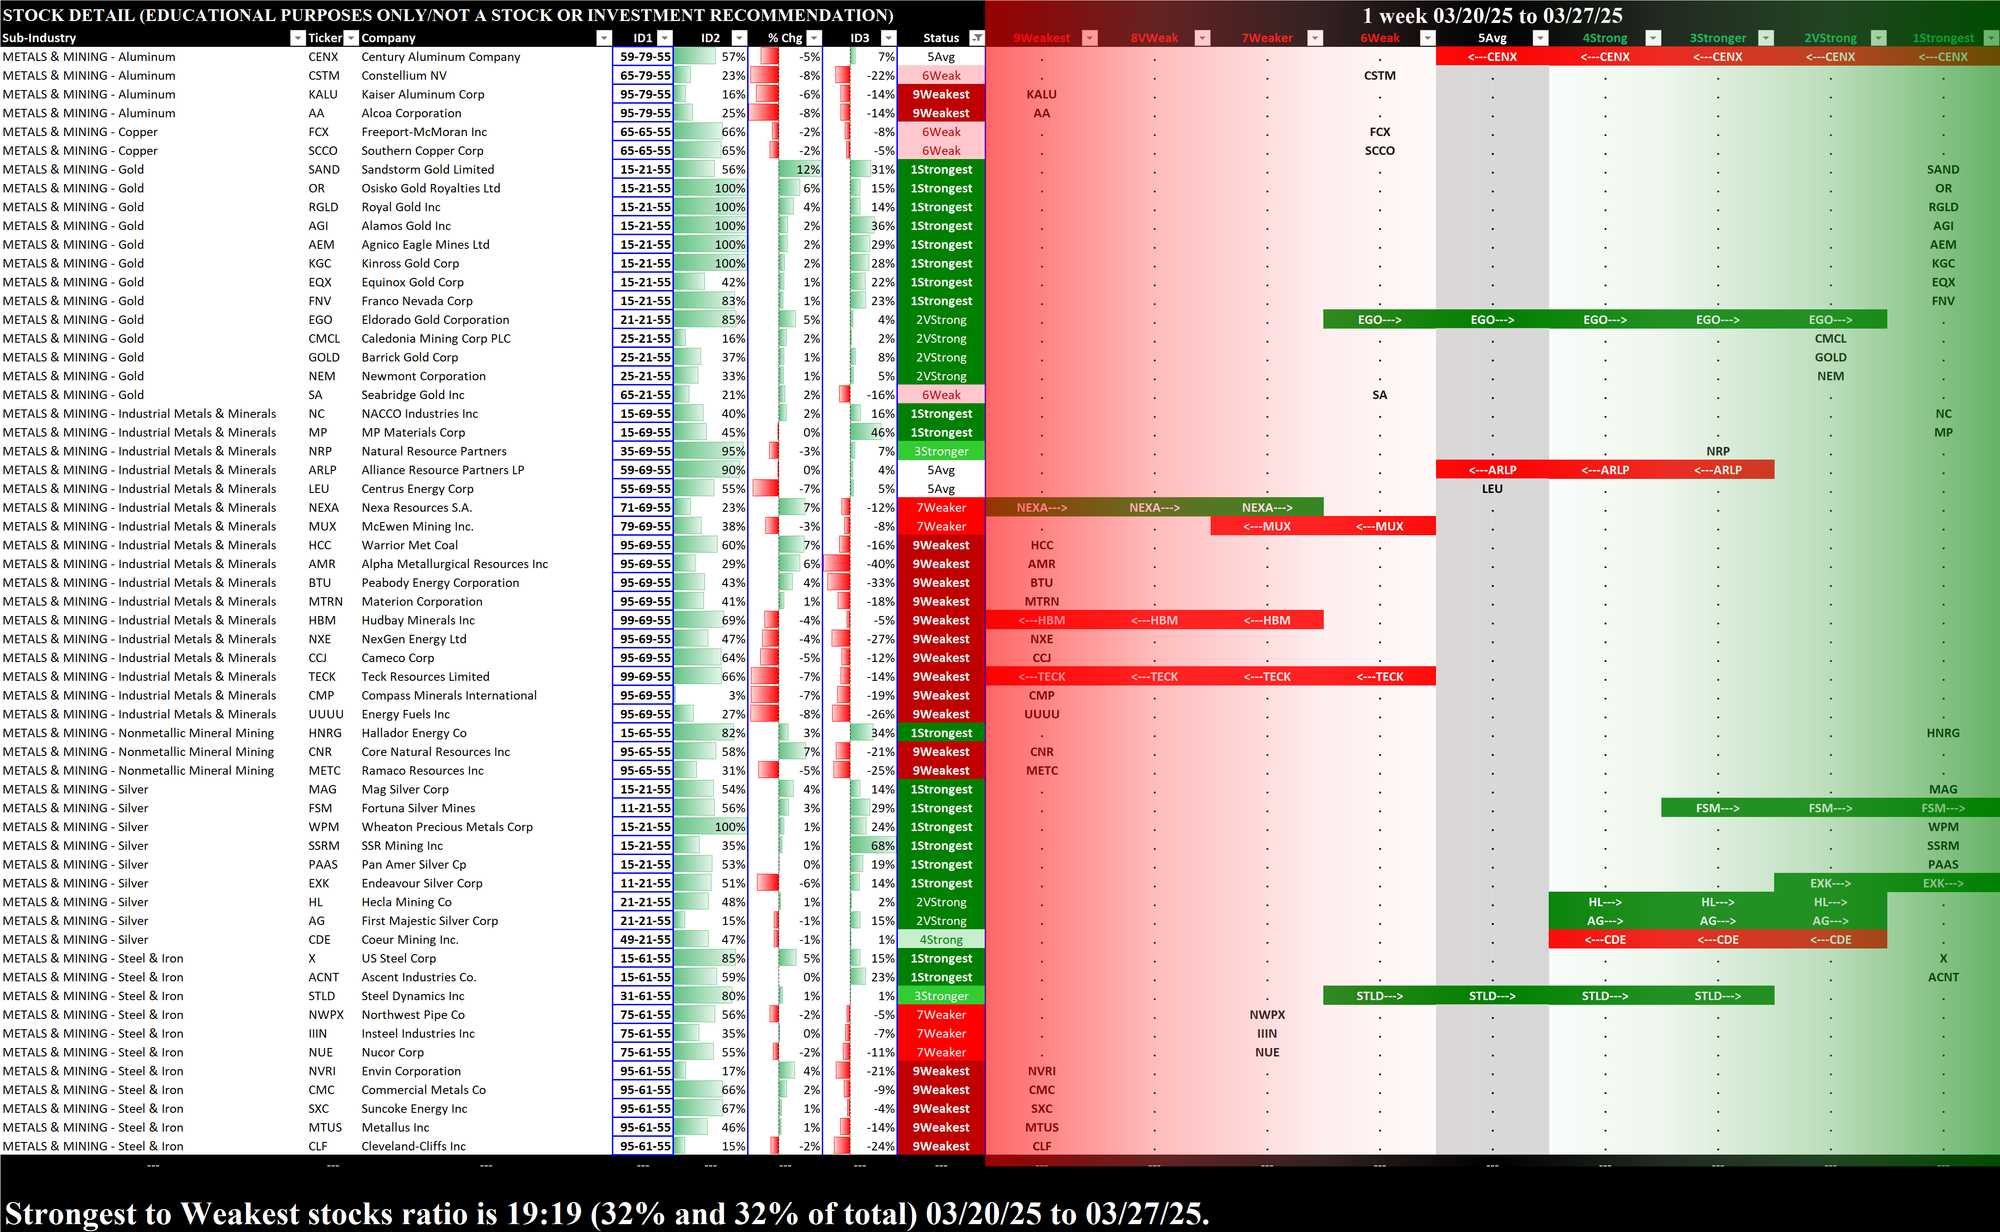Click the % Chg column filter arrow
This screenshot has width=2000, height=1232.
(814, 38)
